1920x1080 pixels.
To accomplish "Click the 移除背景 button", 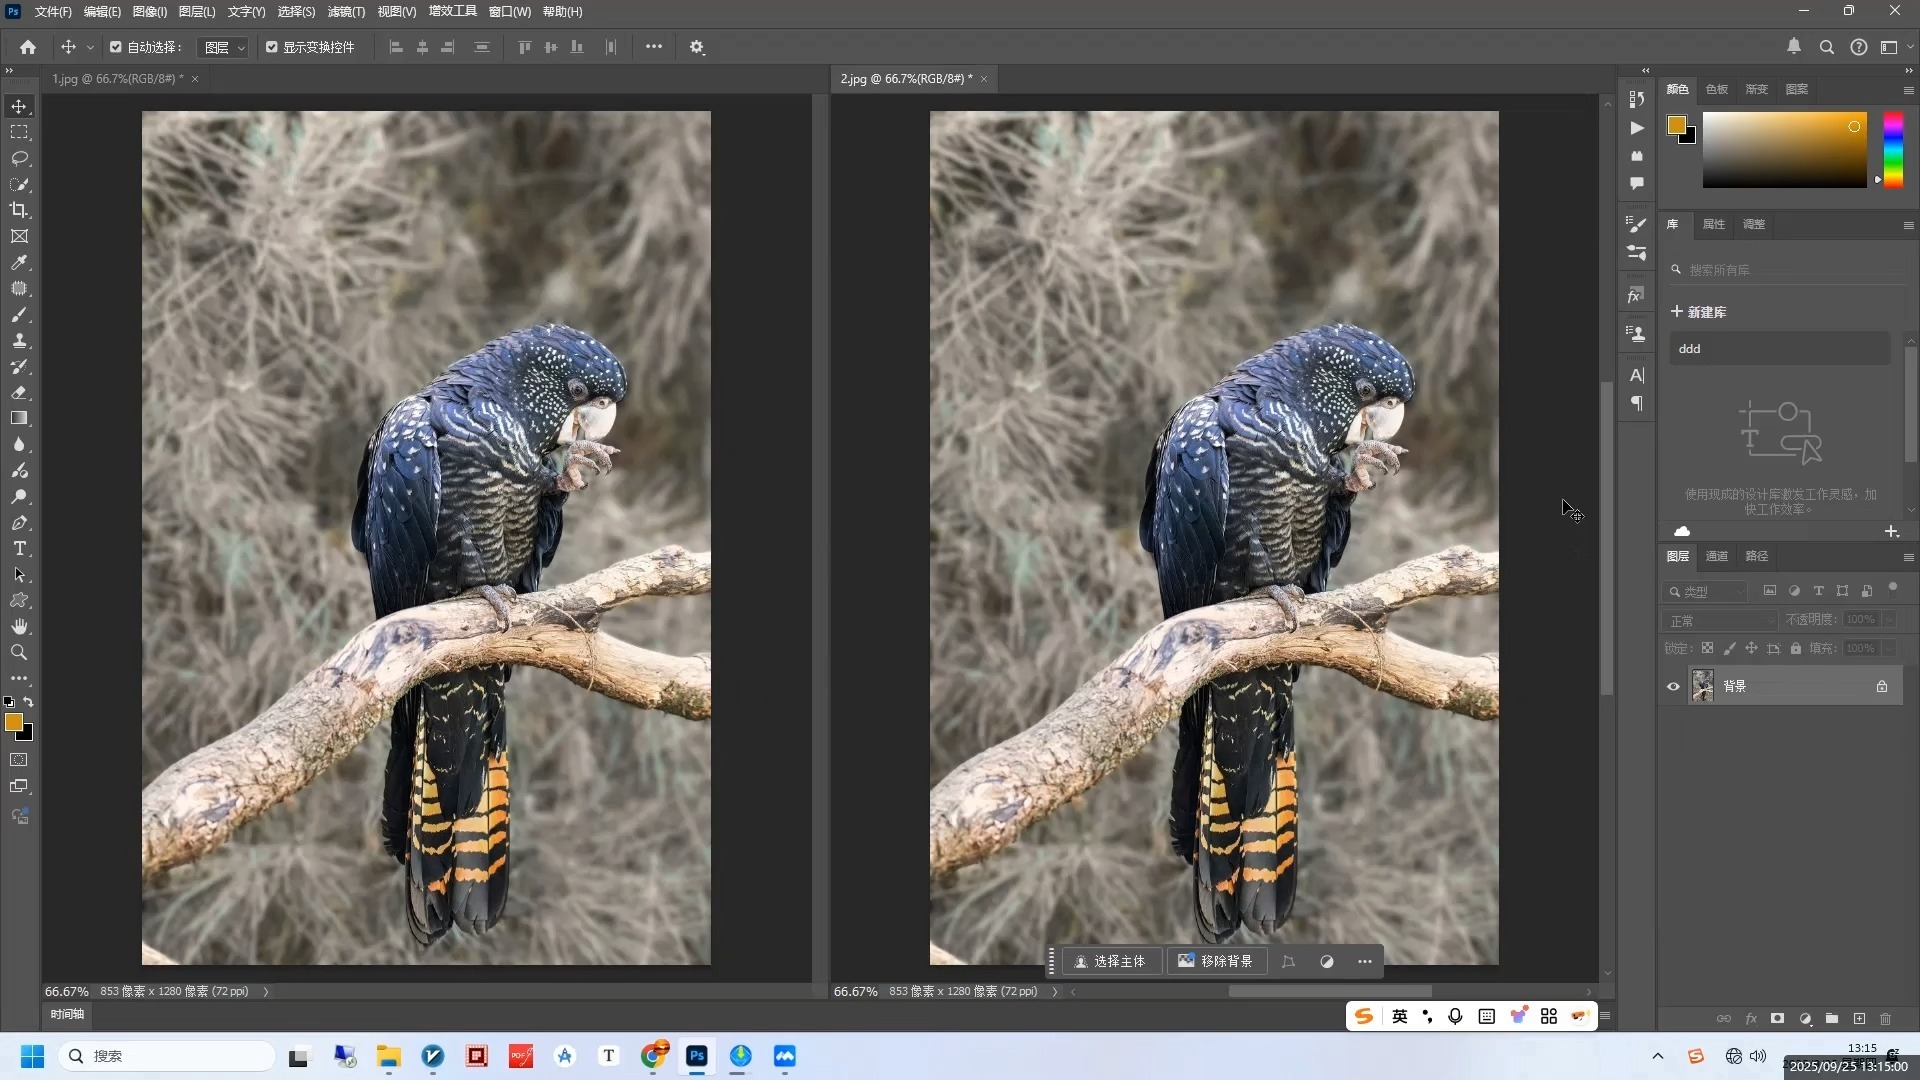I will click(x=1215, y=962).
